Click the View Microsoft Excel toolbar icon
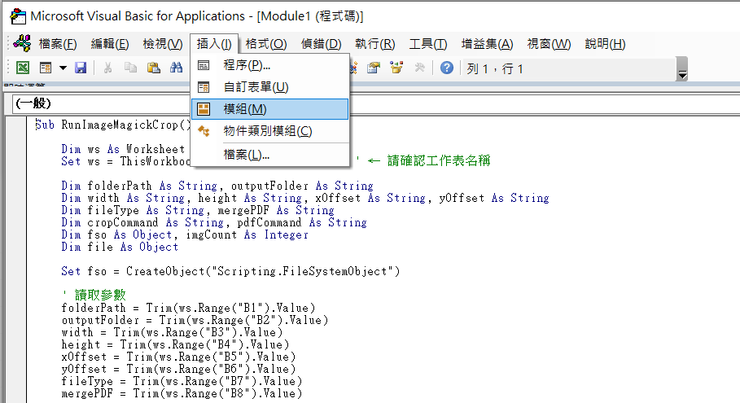 pyautogui.click(x=22, y=68)
